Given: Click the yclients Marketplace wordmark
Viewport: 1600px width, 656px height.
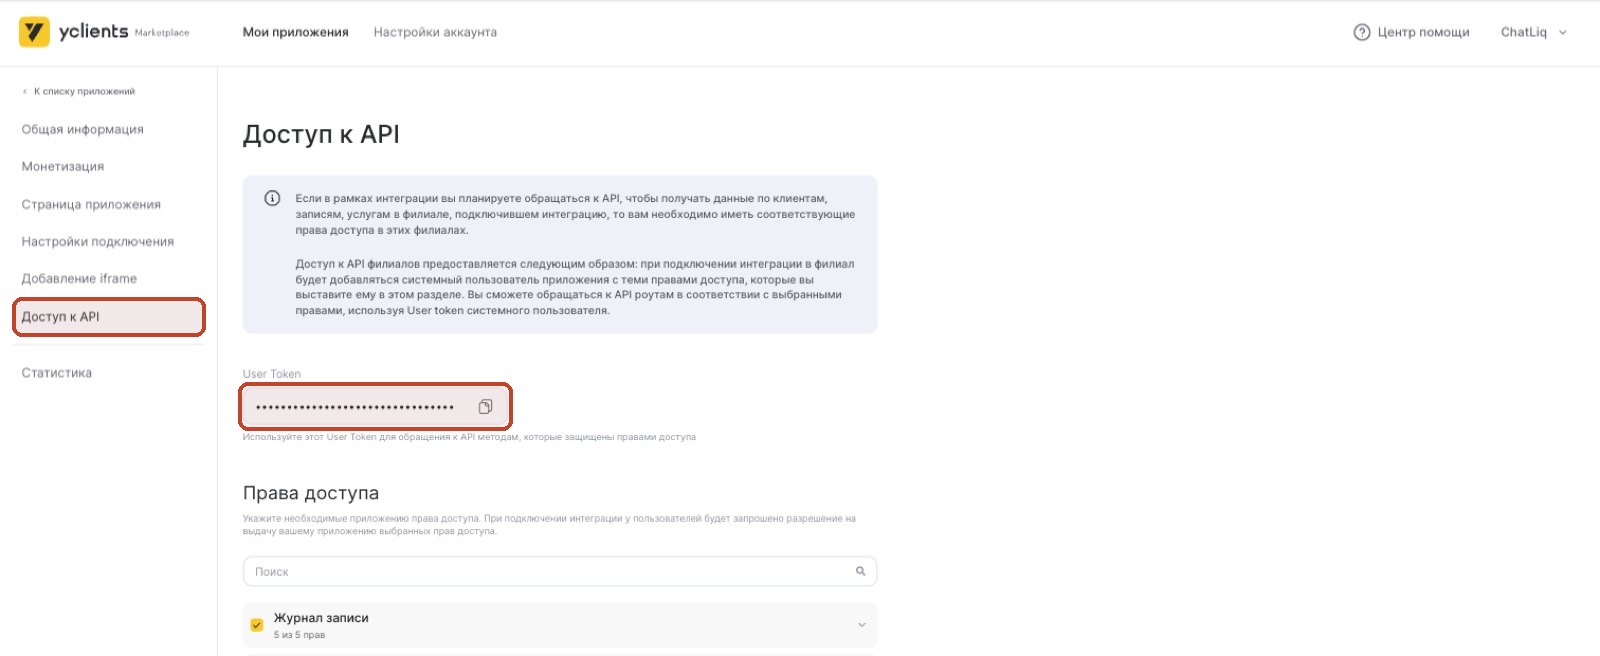Looking at the screenshot, I should pyautogui.click(x=124, y=32).
